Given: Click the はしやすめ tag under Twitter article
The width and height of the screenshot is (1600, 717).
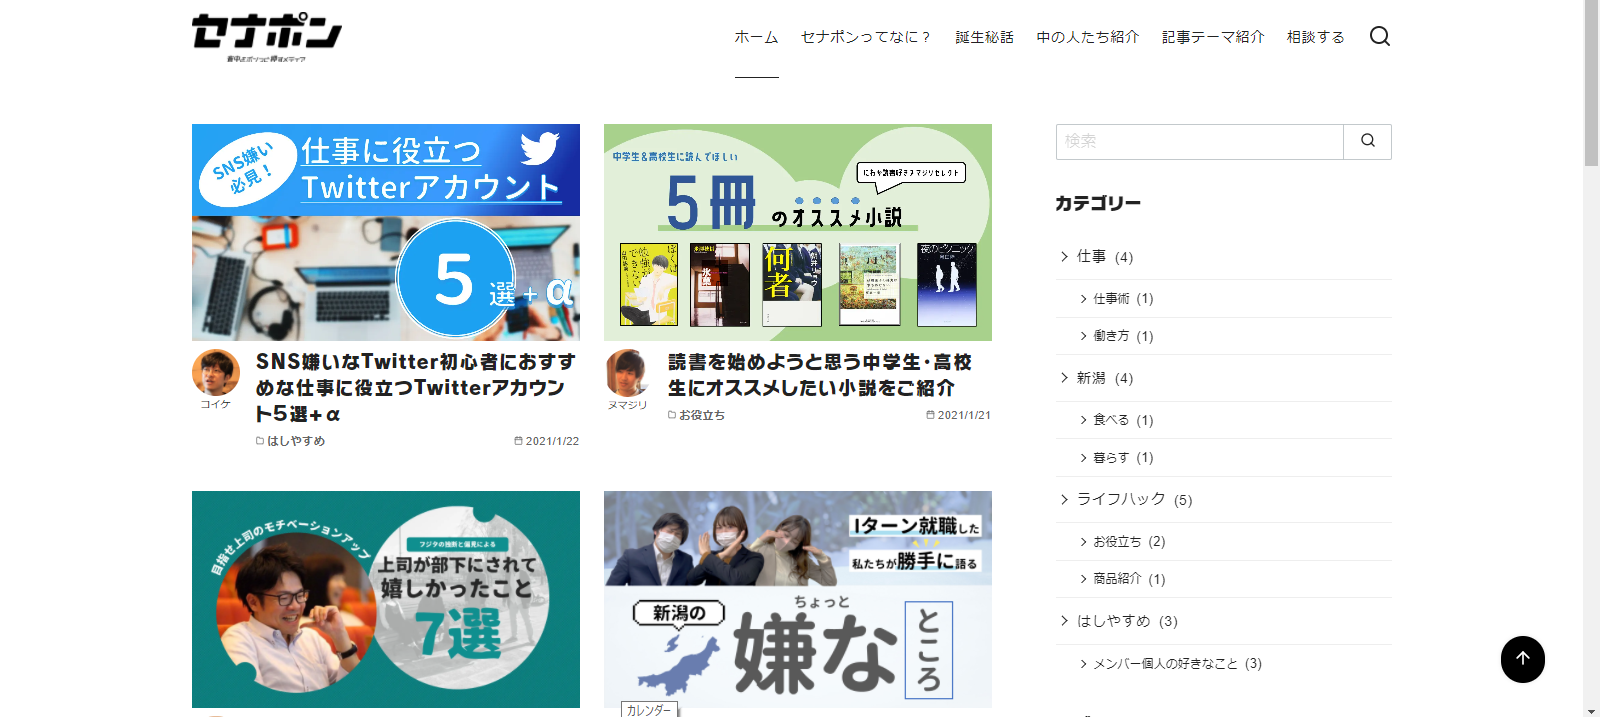Looking at the screenshot, I should point(296,441).
